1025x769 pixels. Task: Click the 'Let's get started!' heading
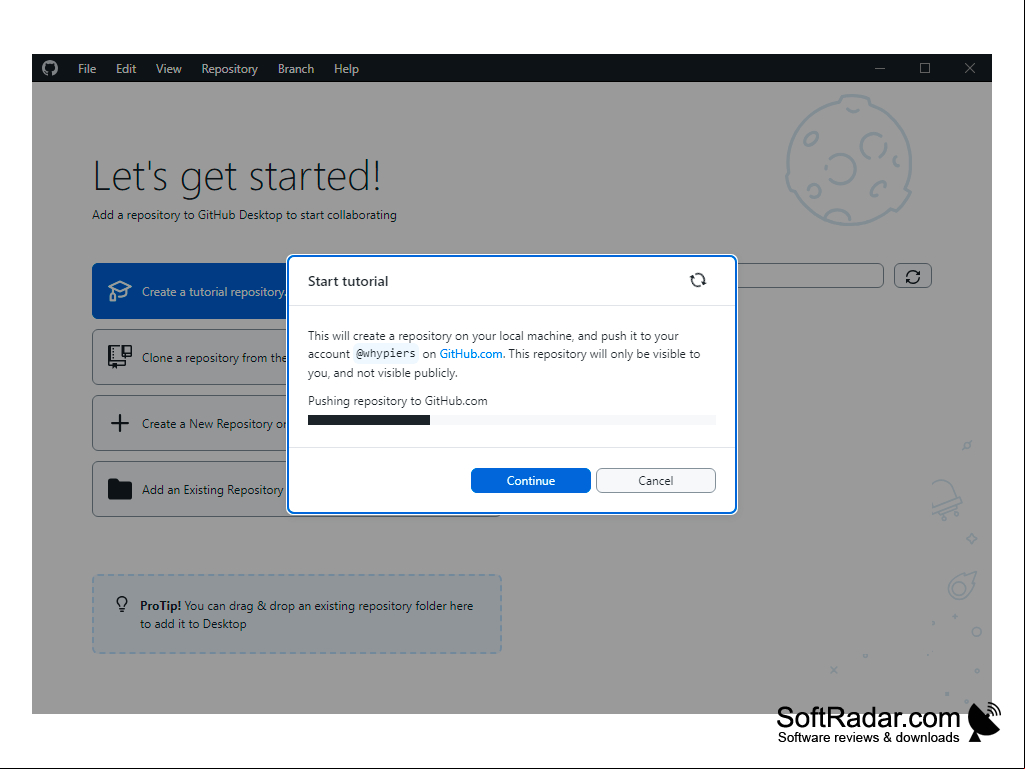click(x=237, y=177)
